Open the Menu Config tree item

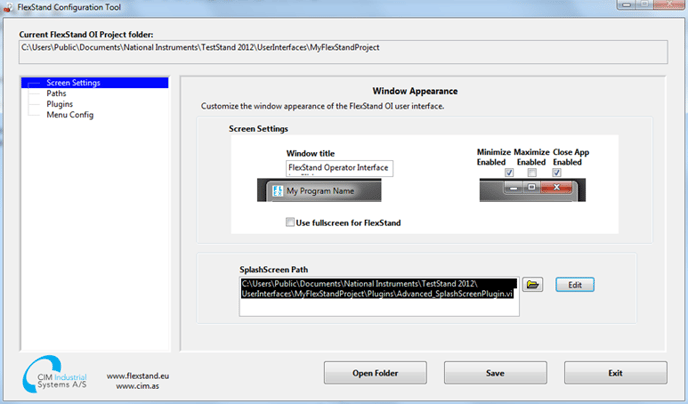click(x=70, y=114)
